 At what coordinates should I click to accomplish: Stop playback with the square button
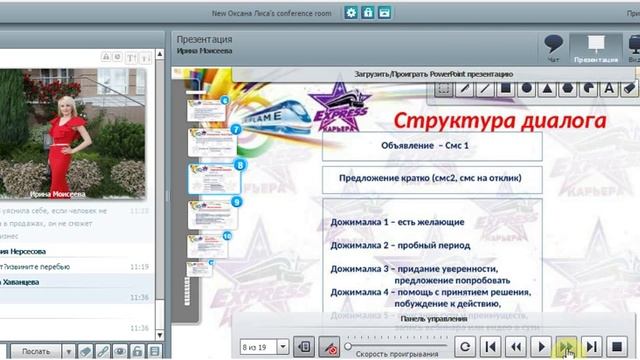[x=617, y=347]
